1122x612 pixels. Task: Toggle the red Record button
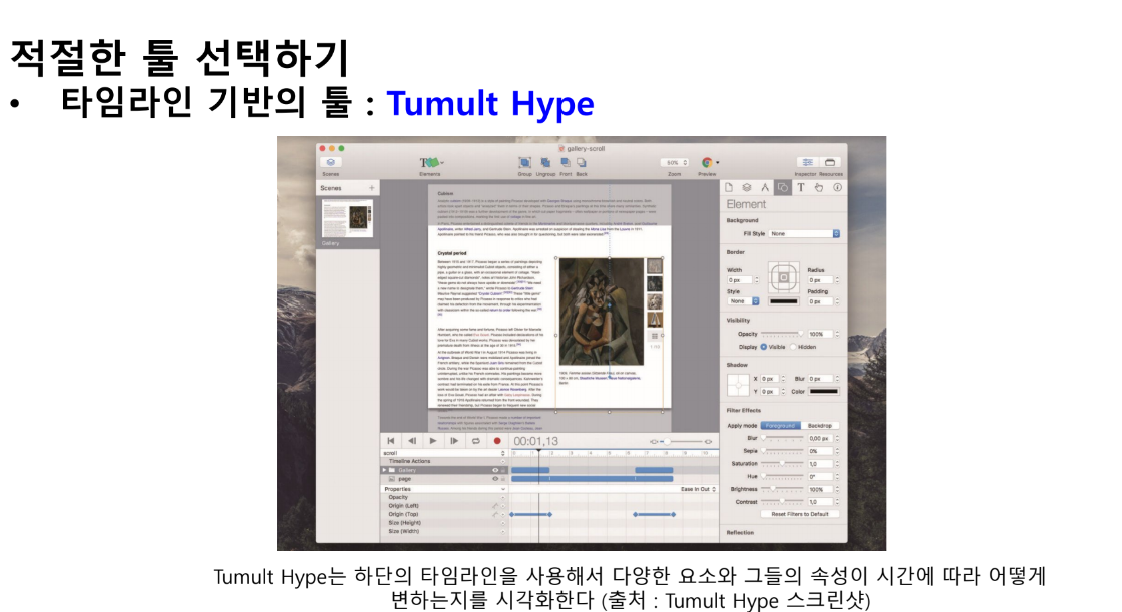(x=497, y=441)
